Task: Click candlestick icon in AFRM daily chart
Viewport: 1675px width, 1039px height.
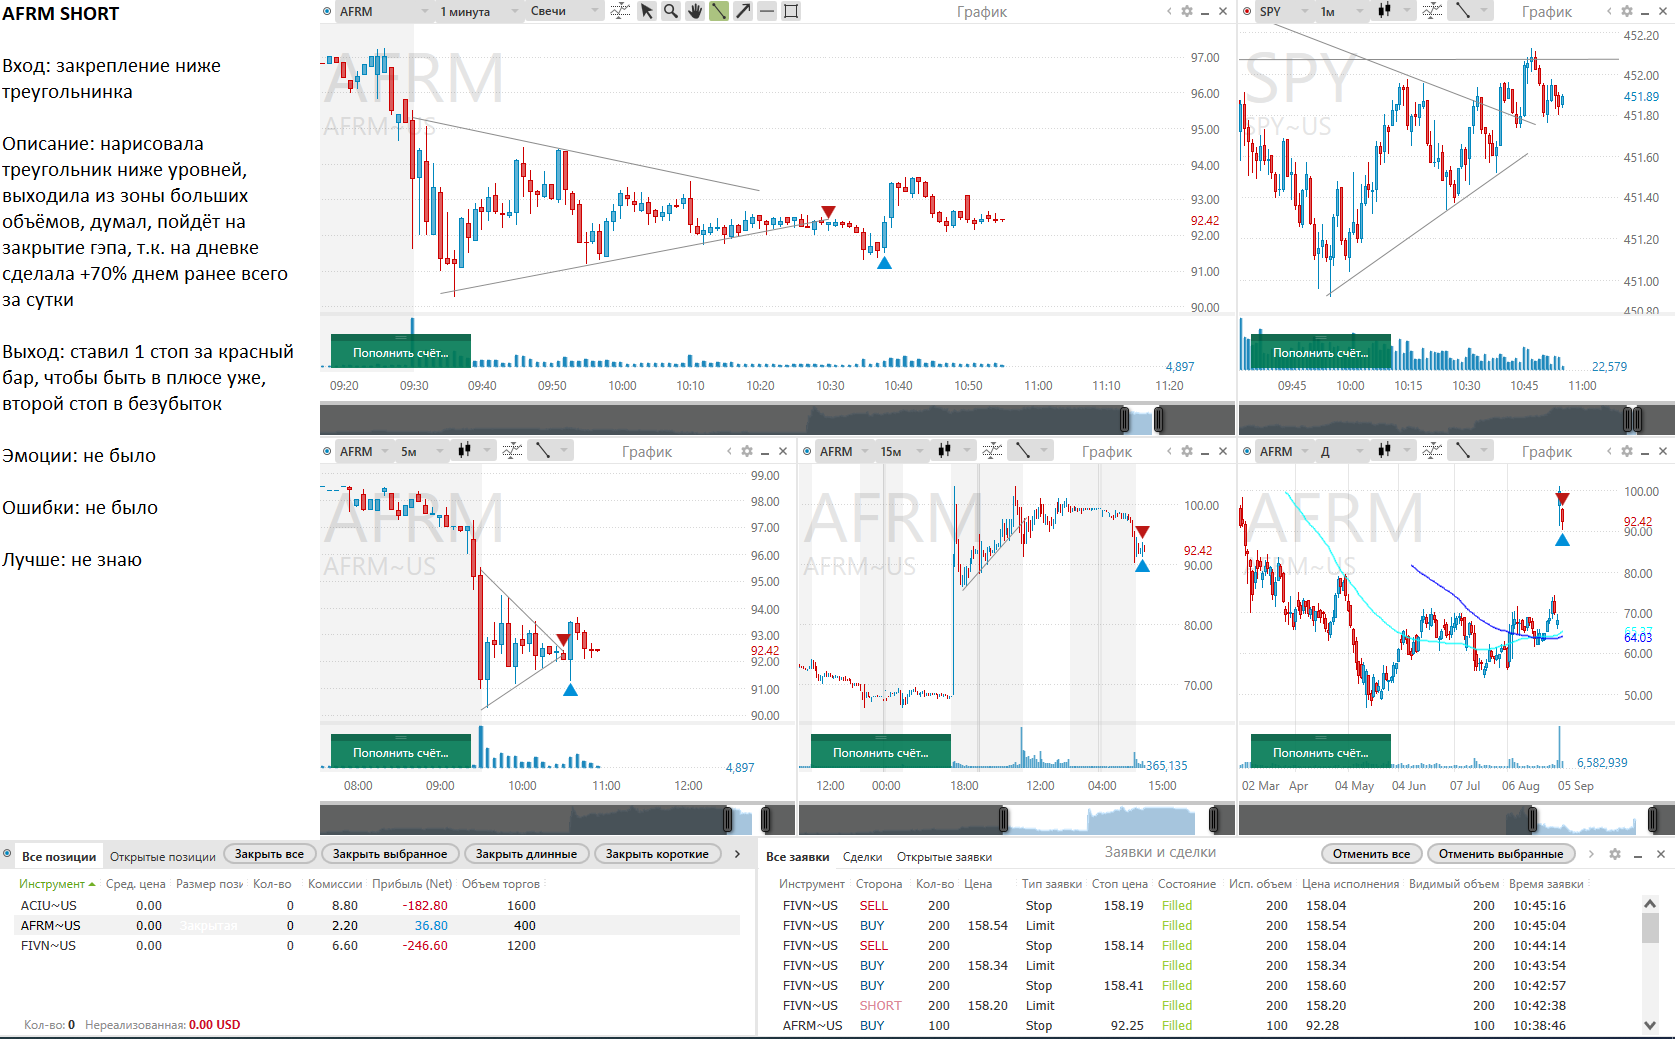Action: pyautogui.click(x=1384, y=451)
